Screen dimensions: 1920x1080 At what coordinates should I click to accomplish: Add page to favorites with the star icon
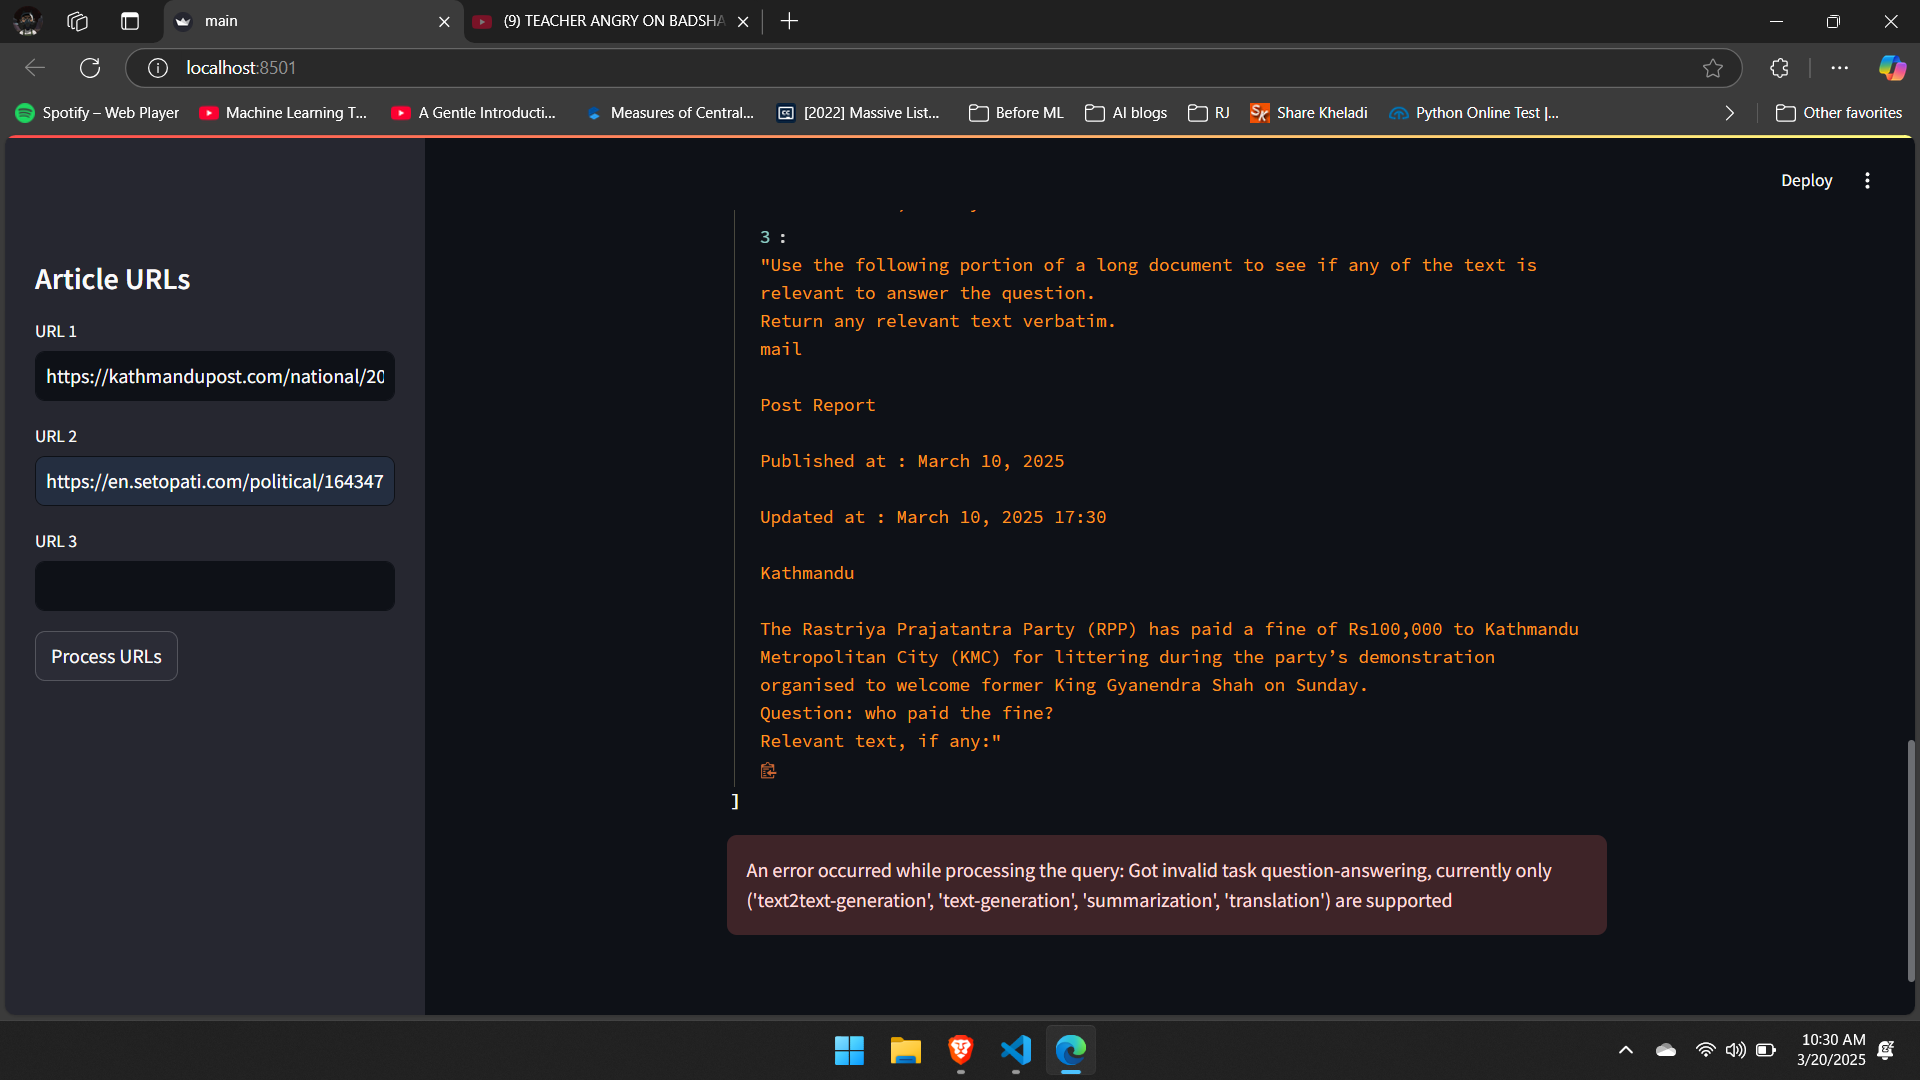click(x=1713, y=68)
